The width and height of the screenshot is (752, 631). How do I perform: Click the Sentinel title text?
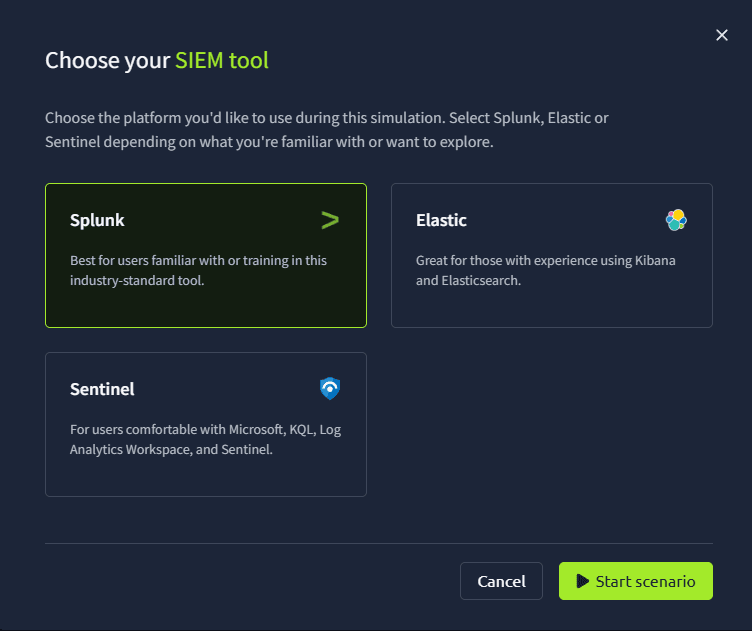coord(102,389)
